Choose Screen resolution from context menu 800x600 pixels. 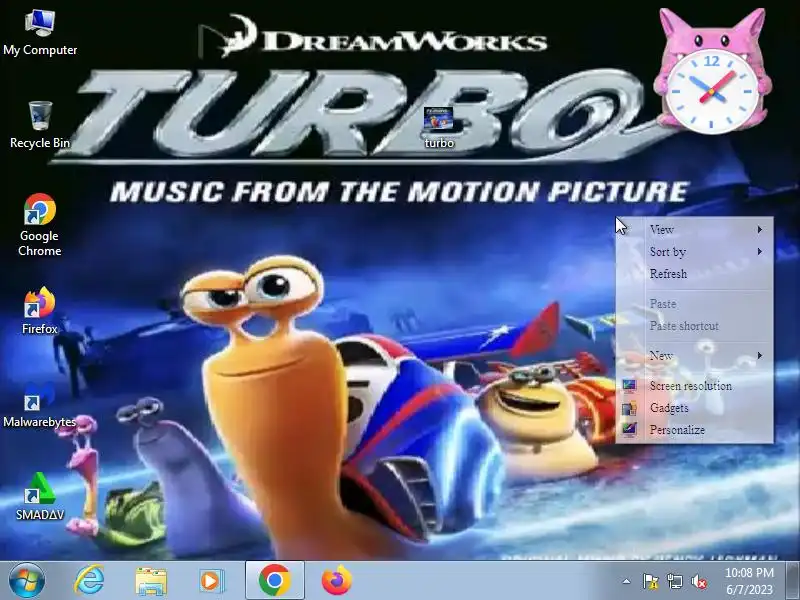coord(694,386)
